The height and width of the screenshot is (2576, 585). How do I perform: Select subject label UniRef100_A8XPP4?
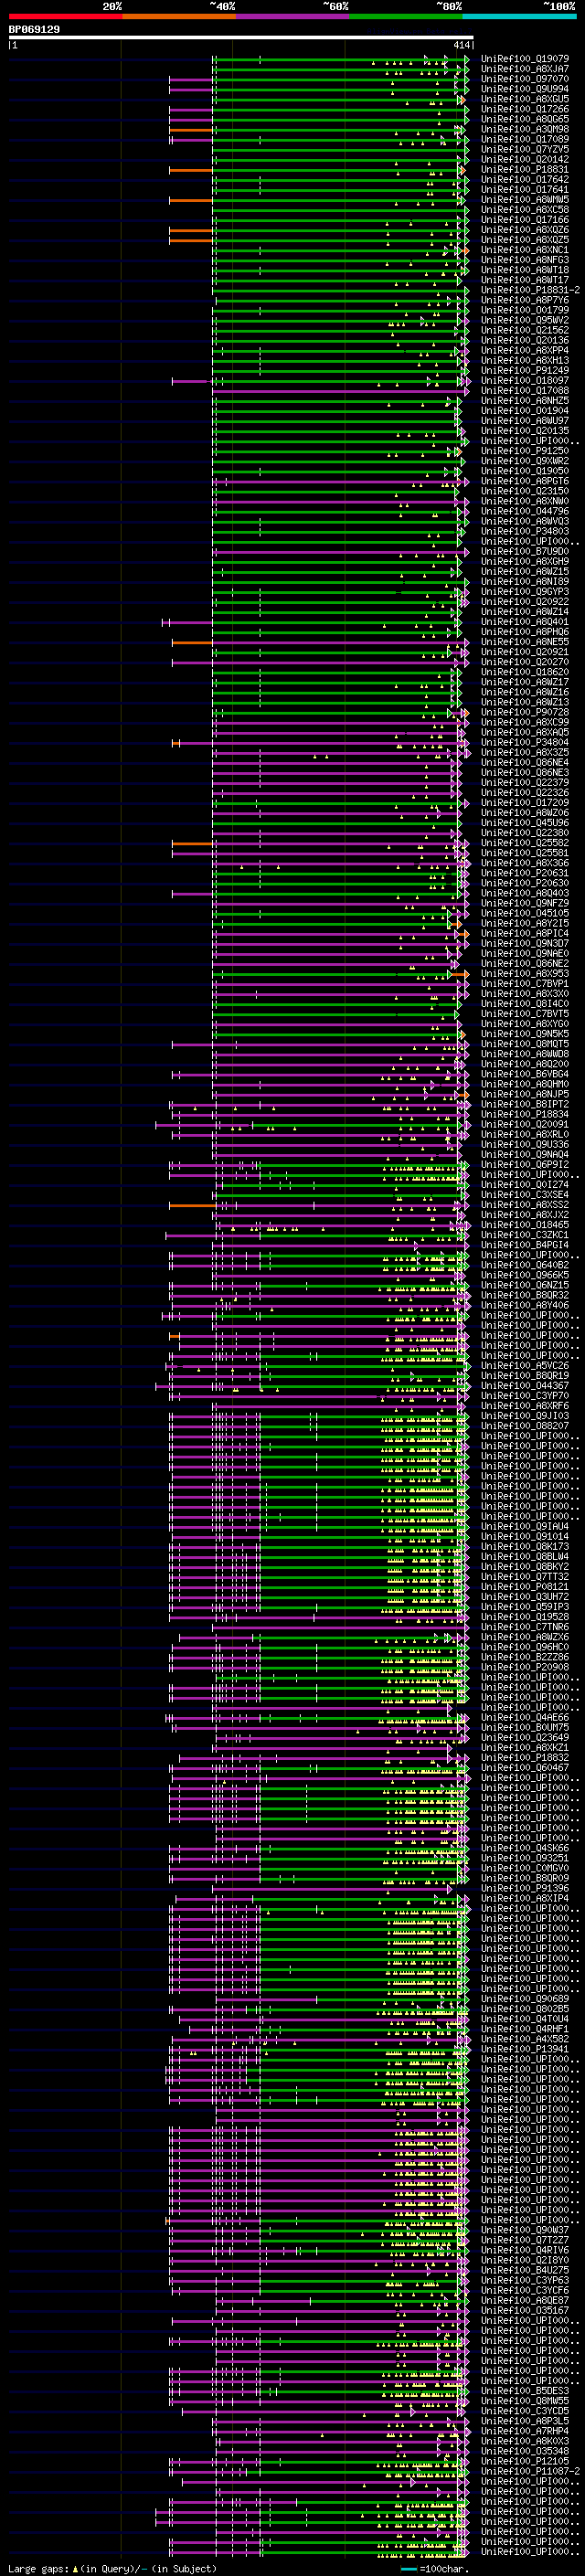tap(525, 350)
